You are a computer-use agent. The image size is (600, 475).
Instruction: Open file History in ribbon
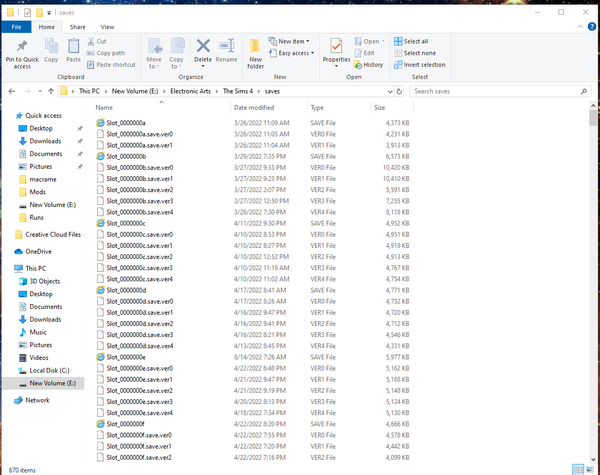pyautogui.click(x=368, y=65)
